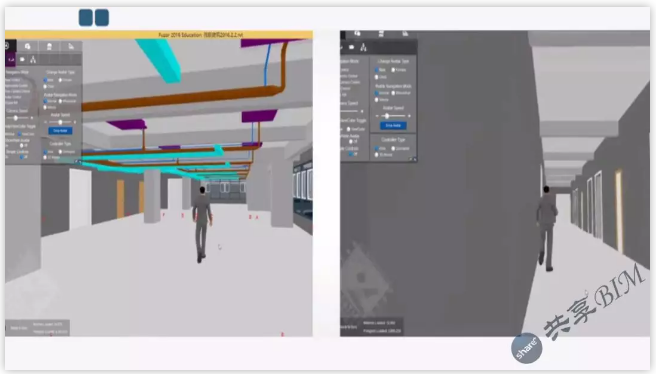Viewport: 656px width, 374px height.
Task: Click the building icon in right top toolbar
Action: [381, 33]
